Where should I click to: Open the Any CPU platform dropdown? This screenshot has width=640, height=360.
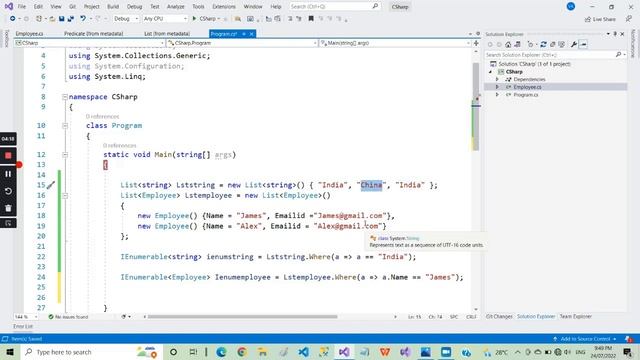(x=165, y=19)
